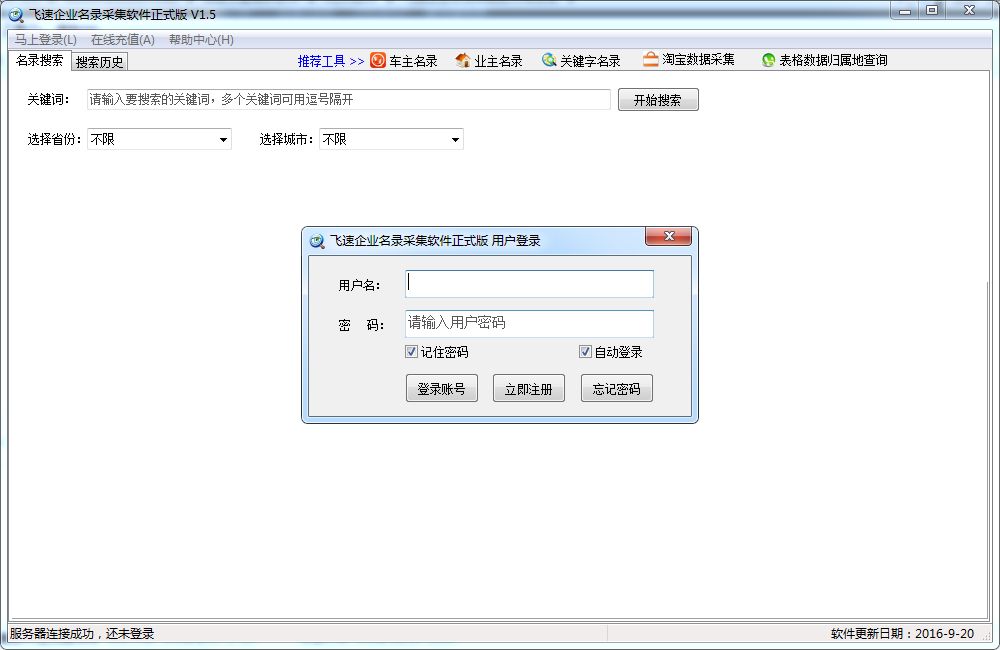This screenshot has height=650, width=1000.
Task: Focus the 关键词 search input field
Action: (349, 100)
